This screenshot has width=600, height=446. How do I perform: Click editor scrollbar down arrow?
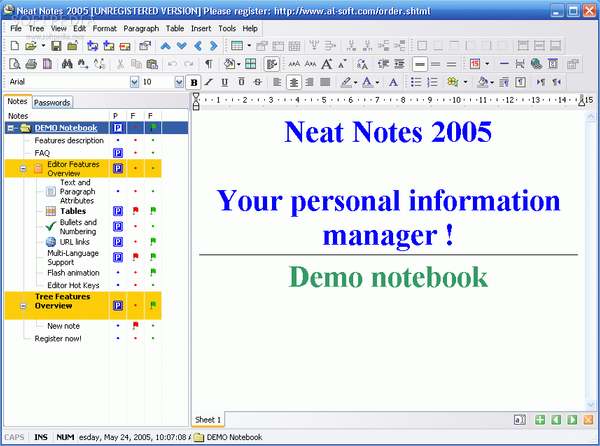click(x=590, y=404)
